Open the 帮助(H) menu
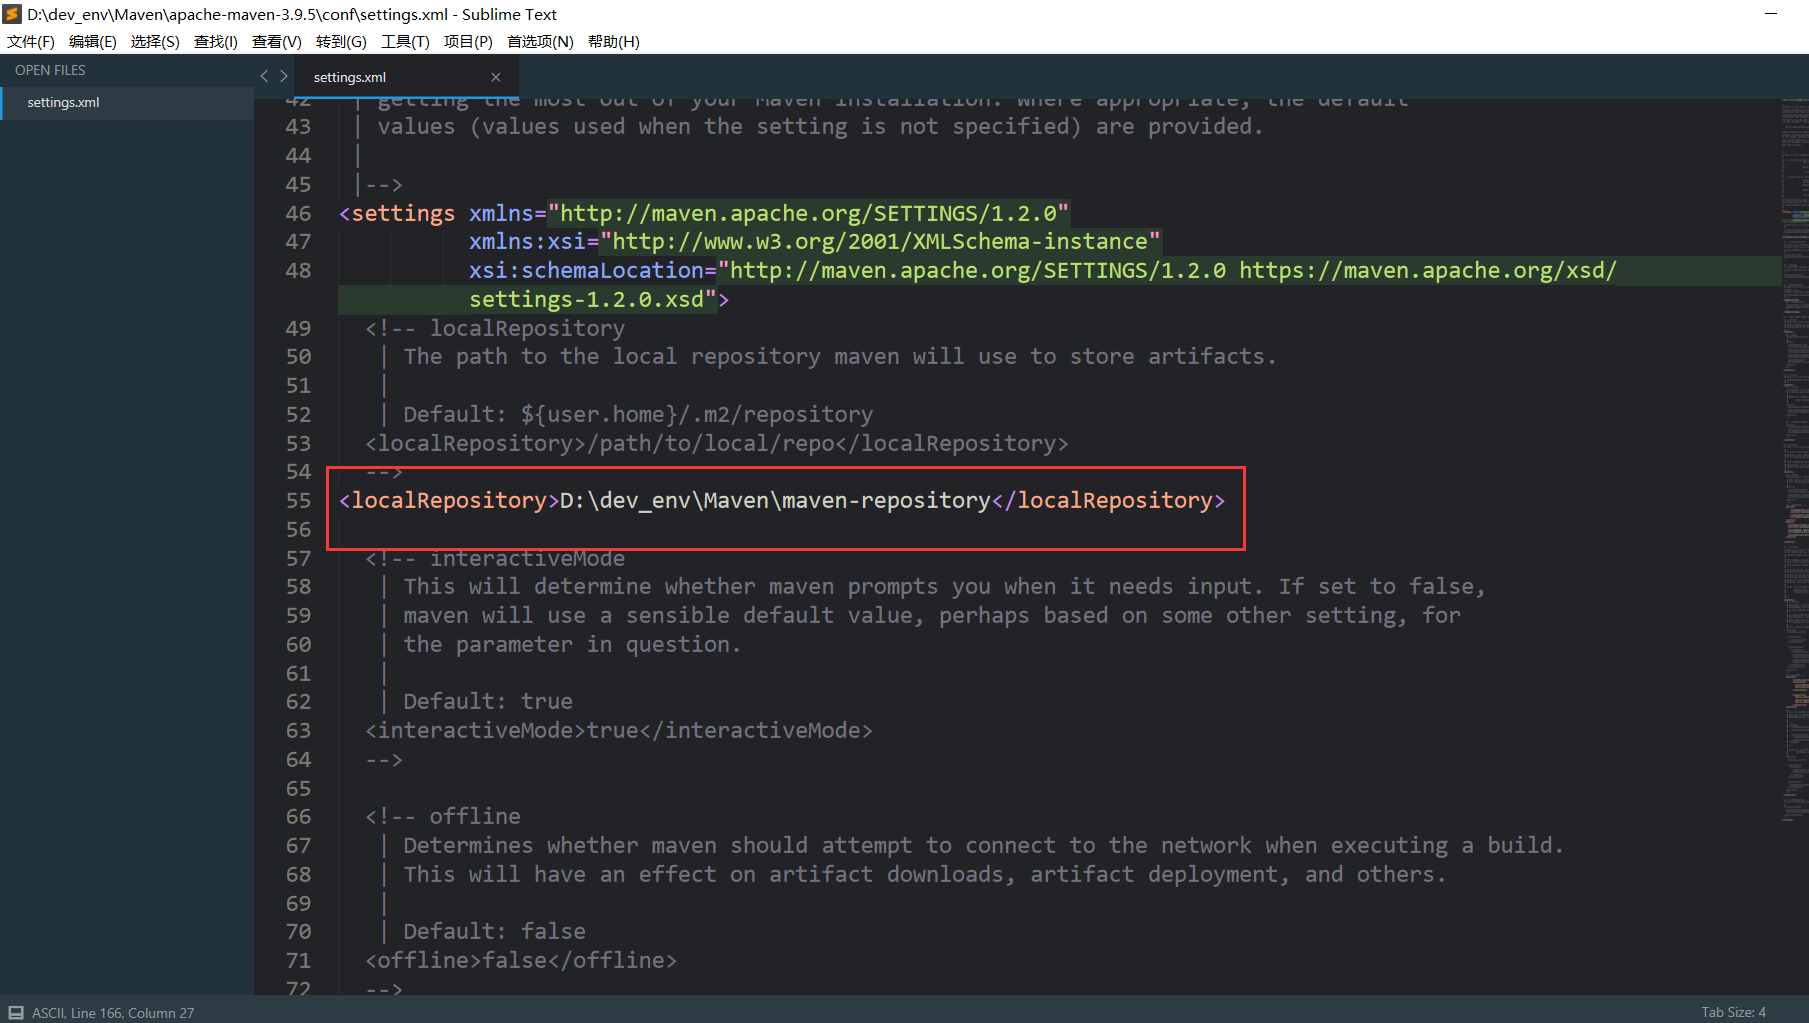Image resolution: width=1809 pixels, height=1023 pixels. click(614, 41)
